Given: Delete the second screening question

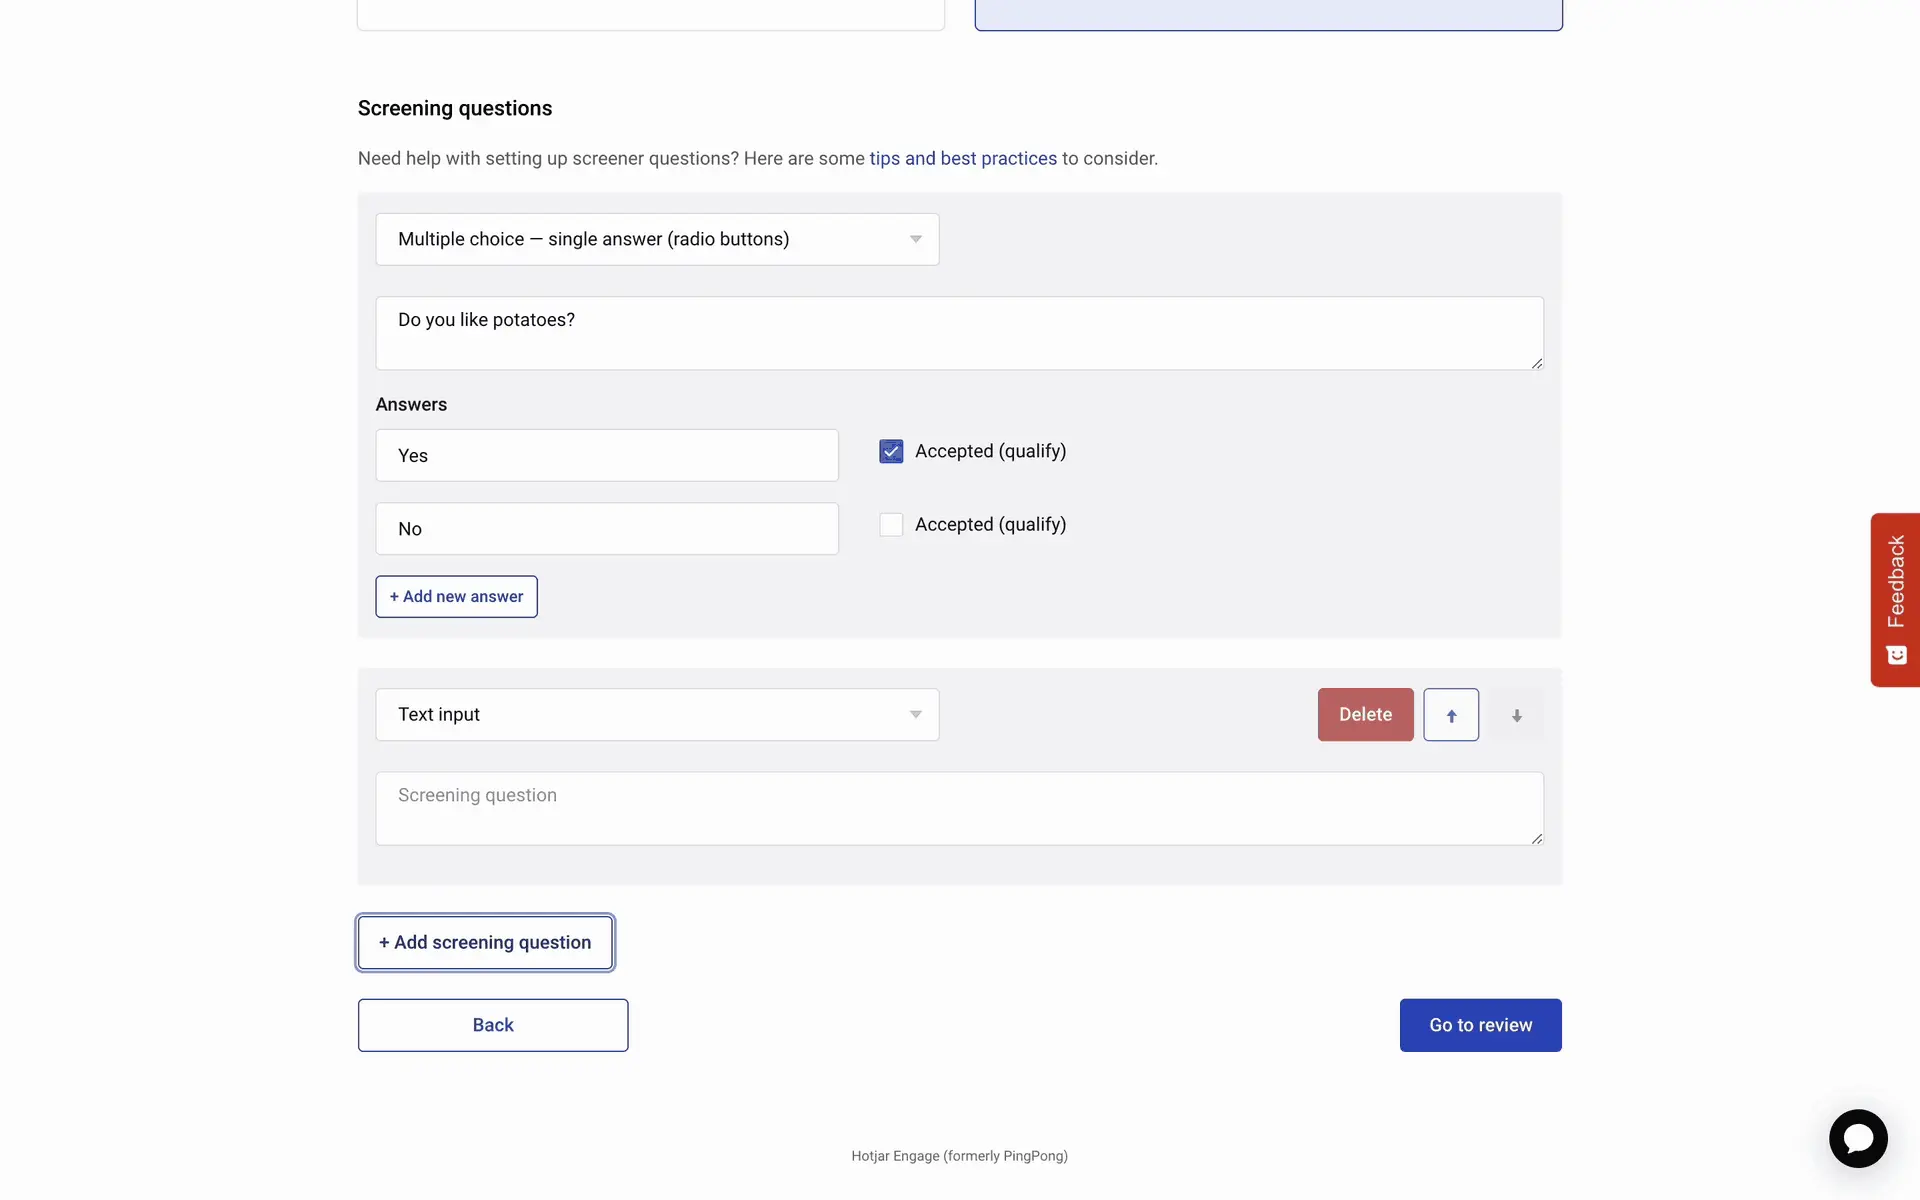Looking at the screenshot, I should (x=1365, y=715).
